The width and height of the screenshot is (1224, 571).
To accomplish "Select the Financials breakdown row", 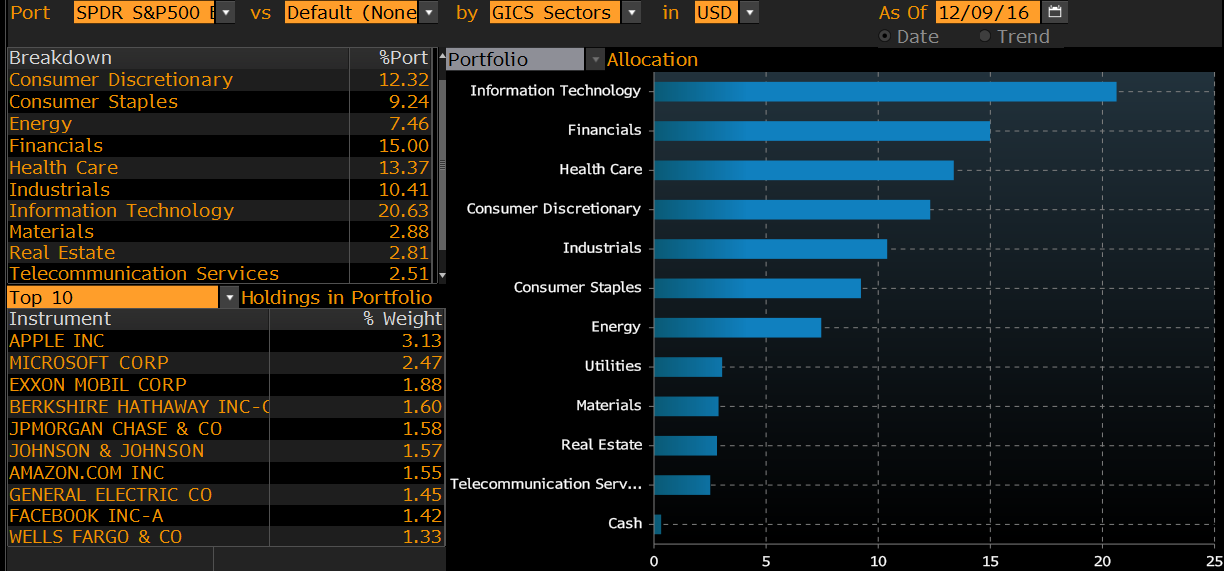I will click(x=219, y=146).
